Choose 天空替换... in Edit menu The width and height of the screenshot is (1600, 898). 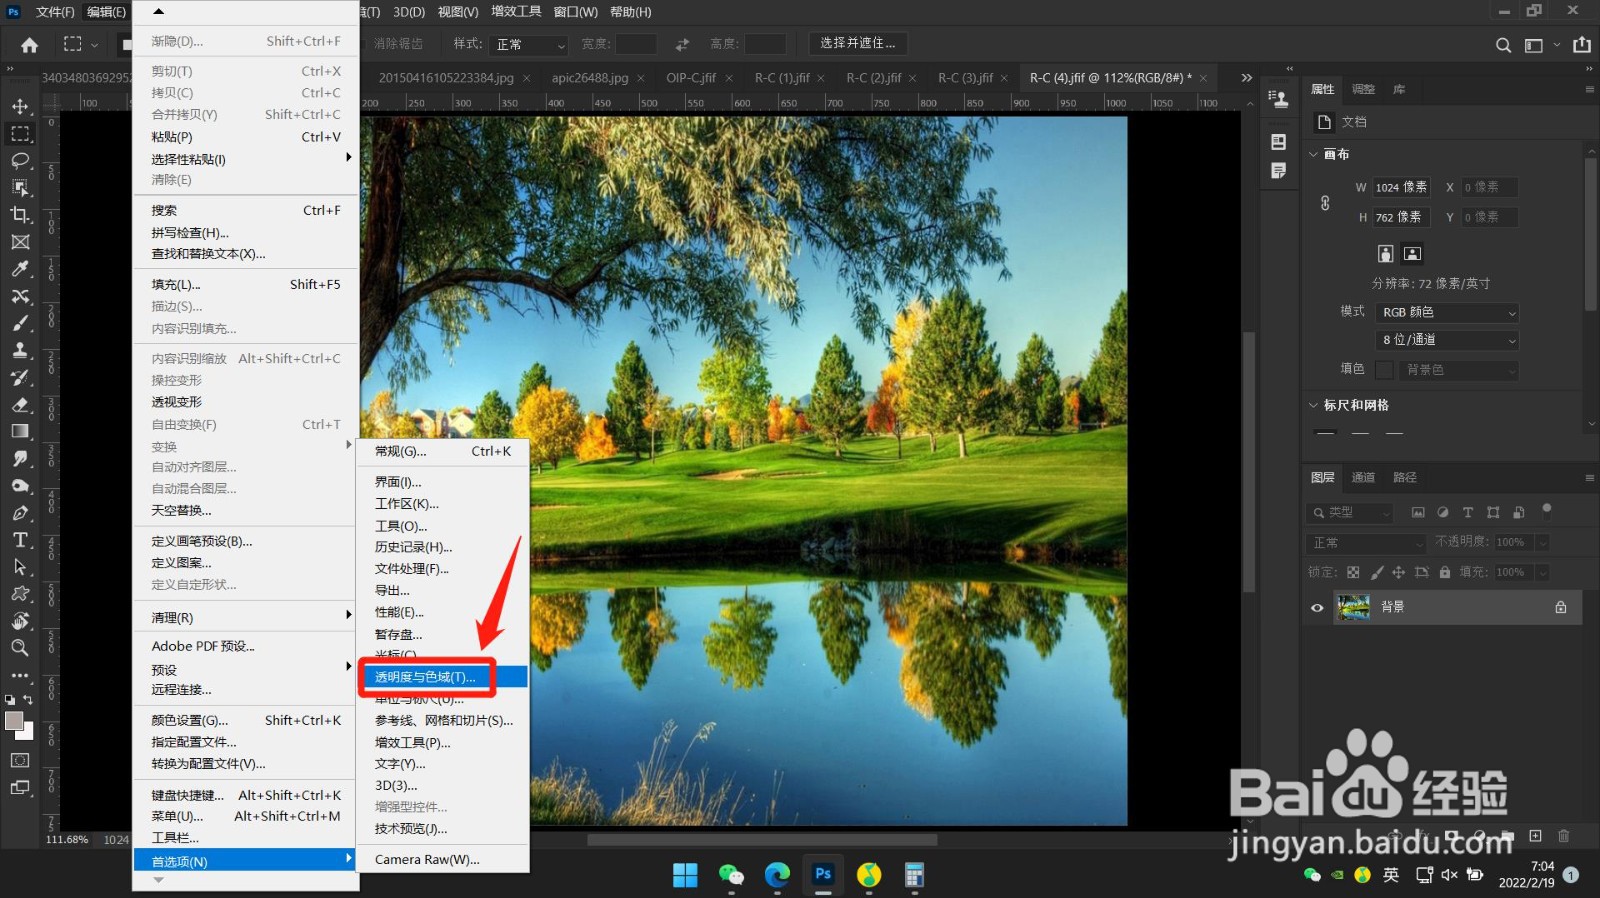[x=246, y=510]
